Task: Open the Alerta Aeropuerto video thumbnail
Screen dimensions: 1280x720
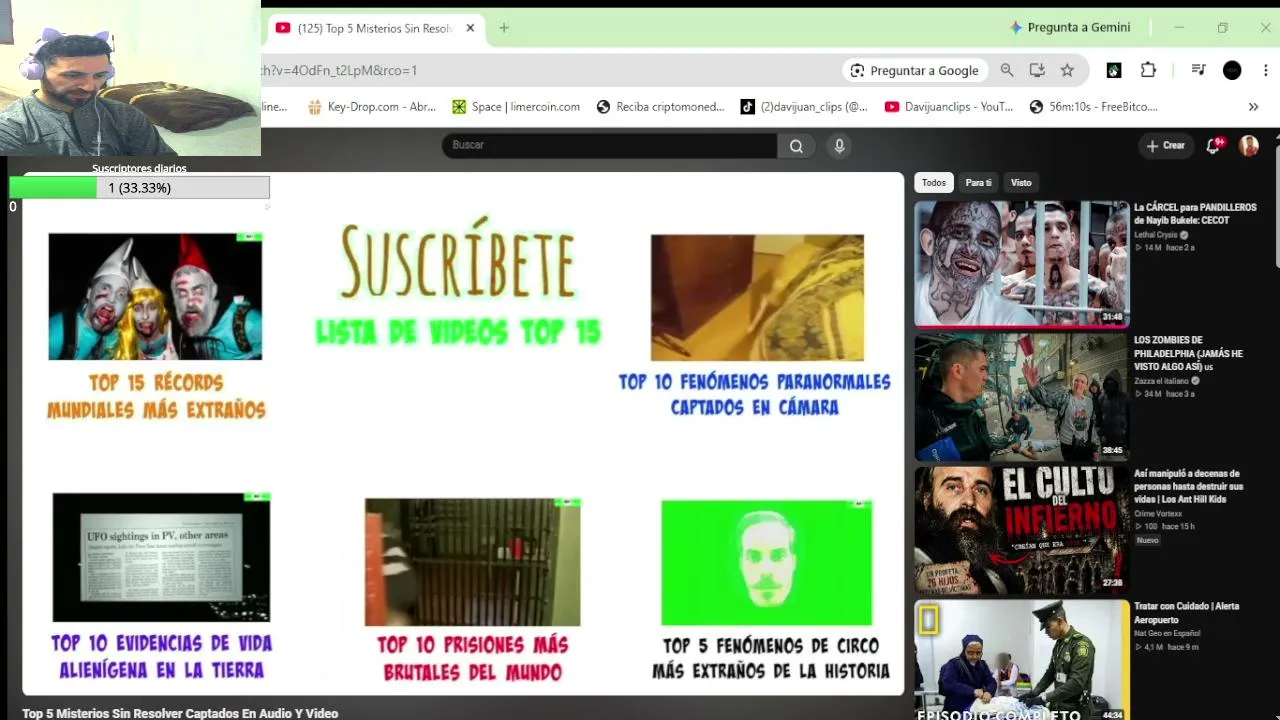Action: tap(1022, 660)
